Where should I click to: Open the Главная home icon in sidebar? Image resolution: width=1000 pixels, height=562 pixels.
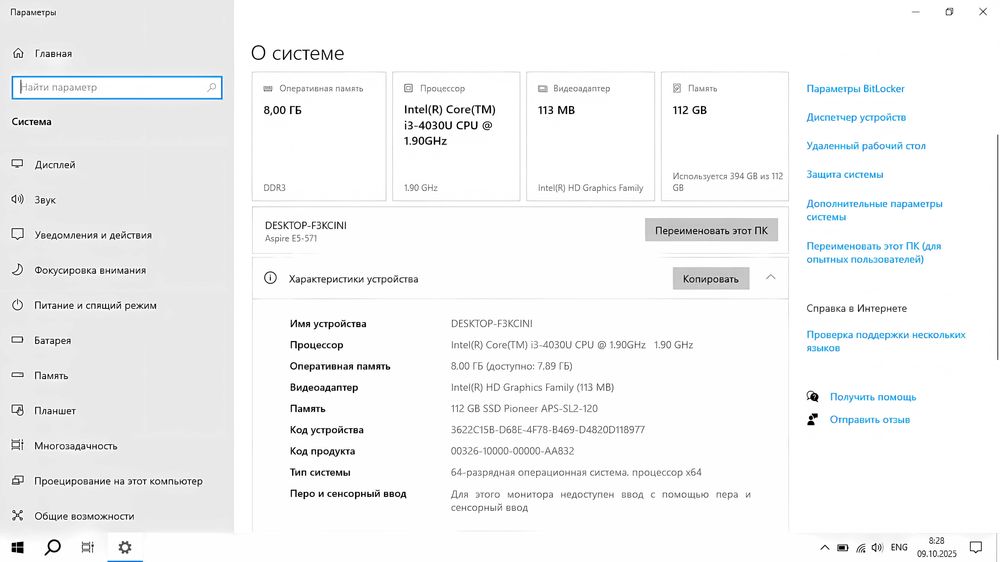(17, 53)
